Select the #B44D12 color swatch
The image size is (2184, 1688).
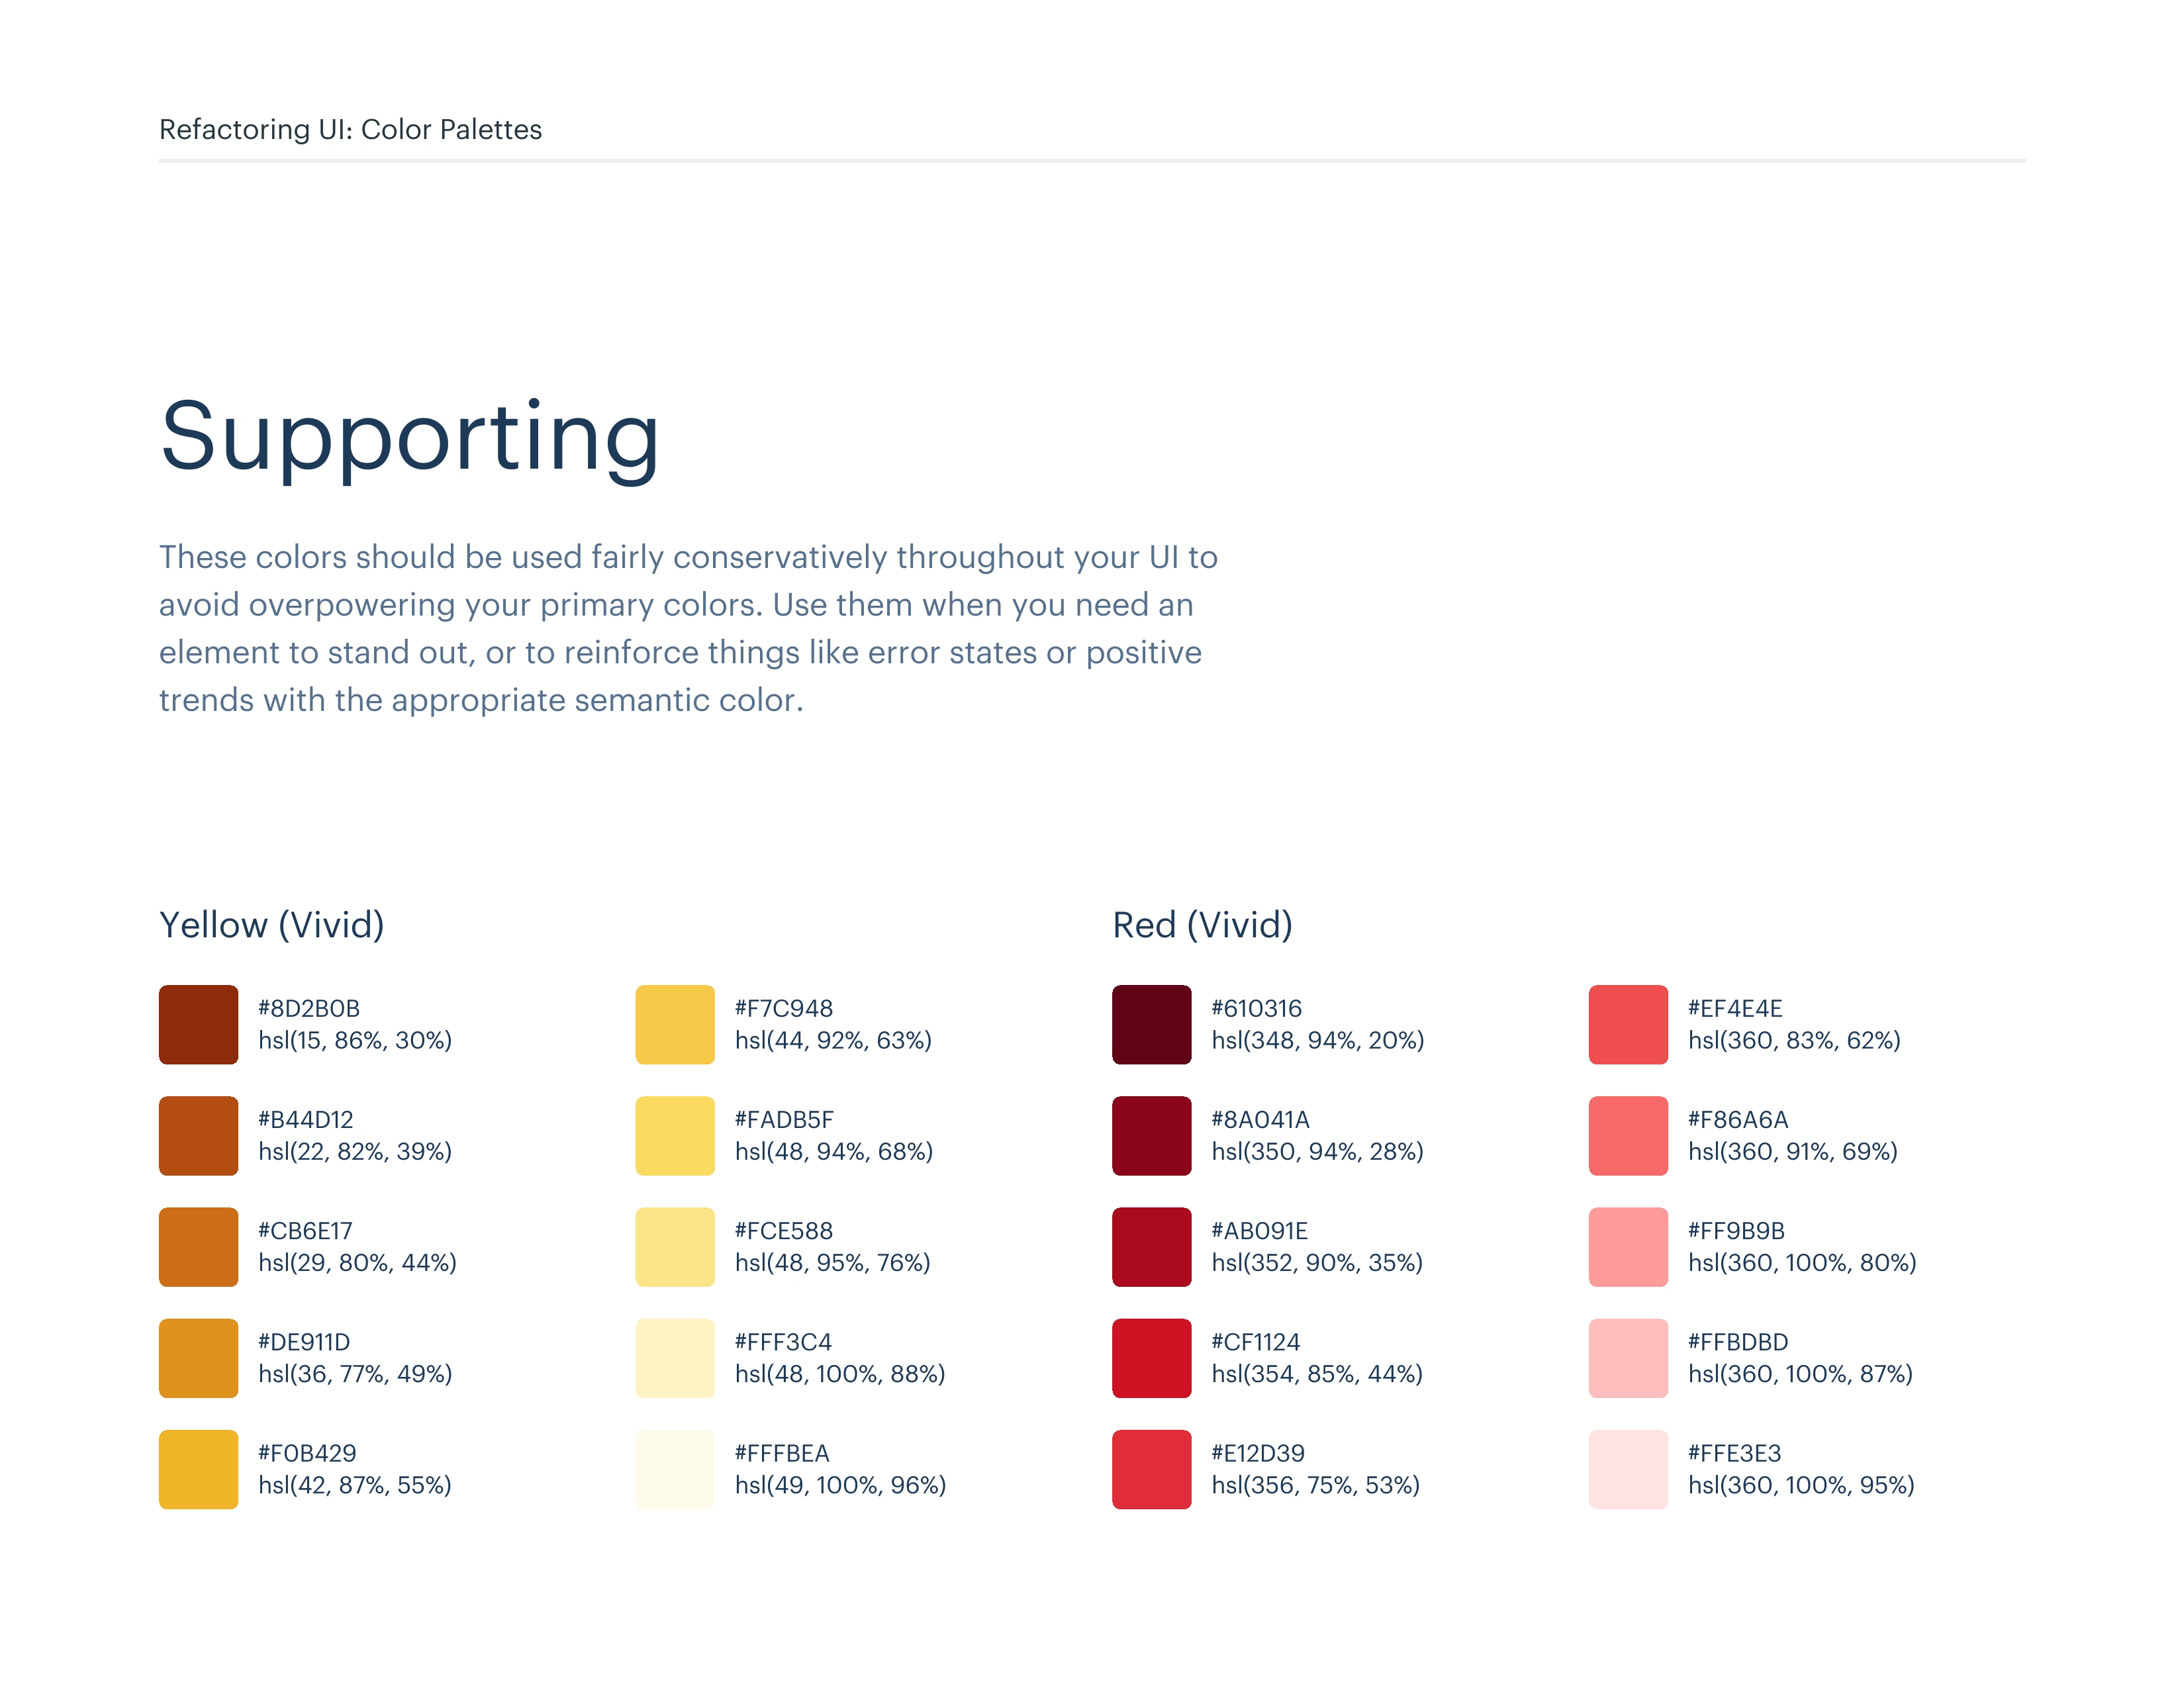click(x=198, y=1135)
